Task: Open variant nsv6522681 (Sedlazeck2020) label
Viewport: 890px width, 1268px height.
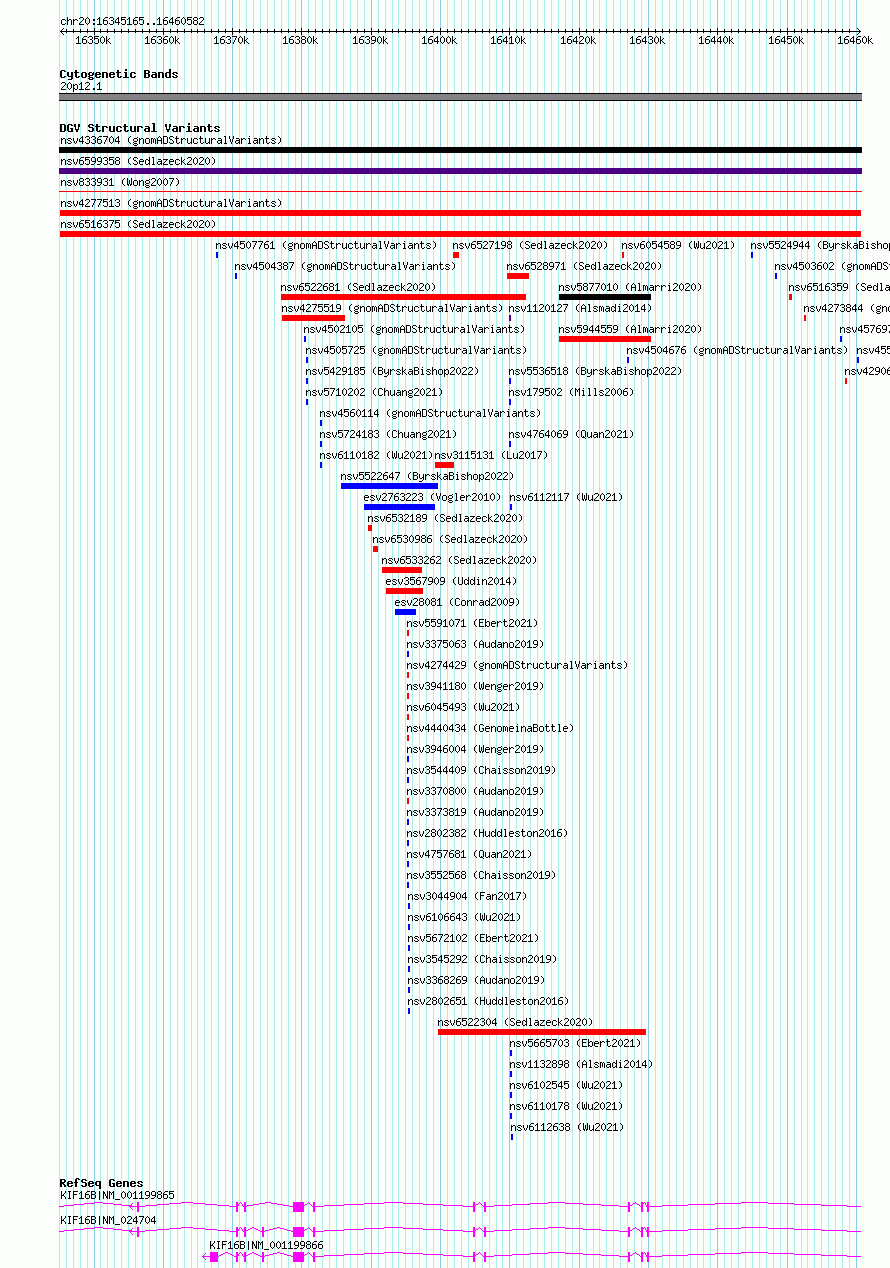Action: tap(358, 287)
